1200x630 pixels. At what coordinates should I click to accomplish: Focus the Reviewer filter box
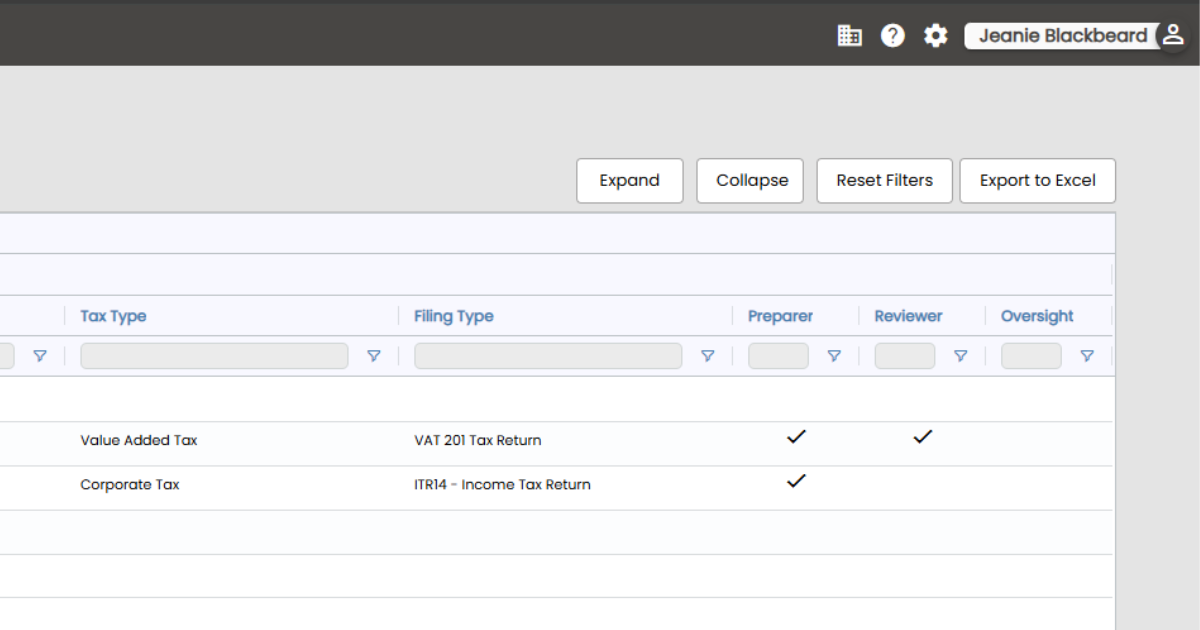click(x=905, y=356)
